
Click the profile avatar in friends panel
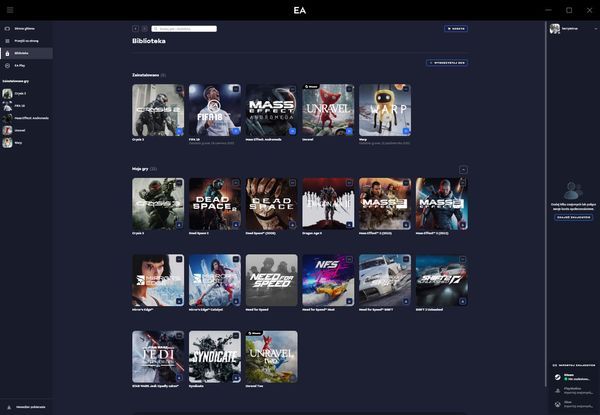click(555, 29)
